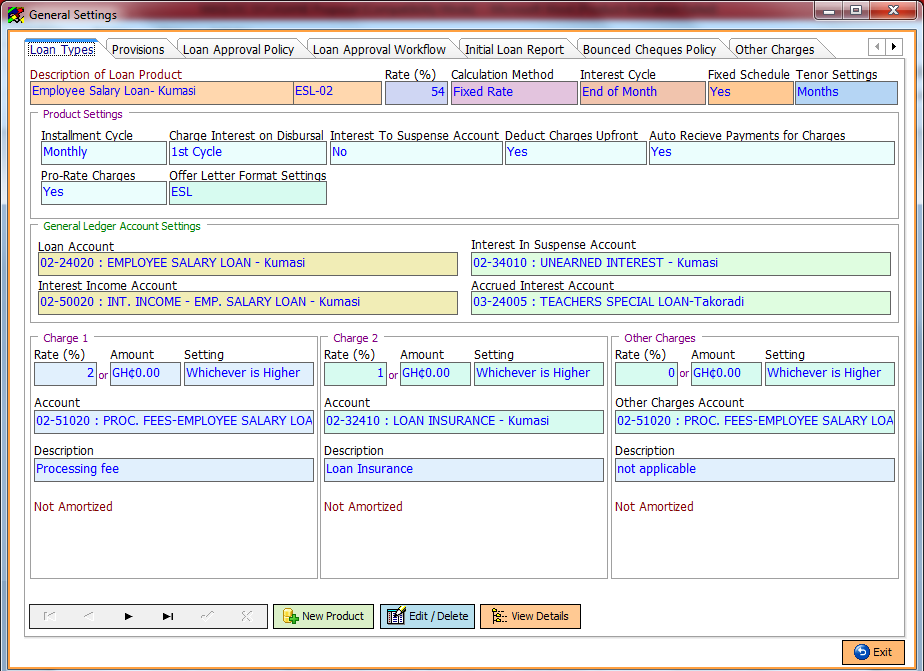Click Other Charges Amount field
Image resolution: width=924 pixels, height=671 pixels.
tap(726, 374)
